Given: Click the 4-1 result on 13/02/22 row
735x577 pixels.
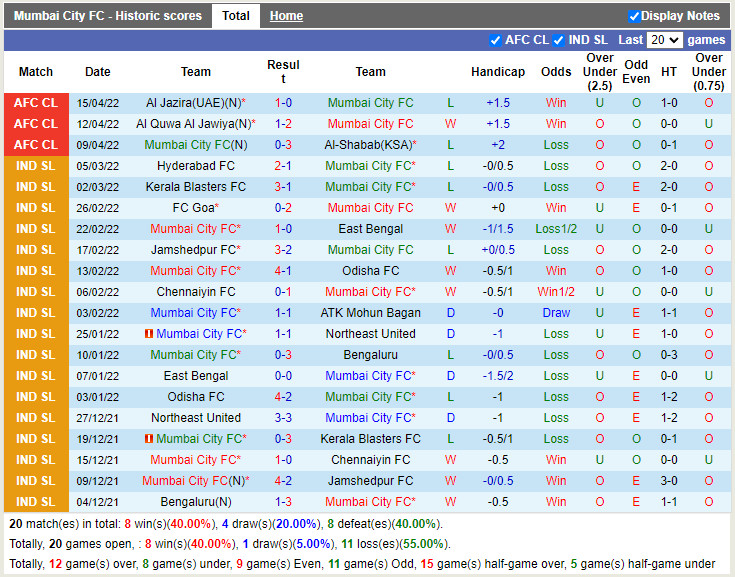Looking at the screenshot, I should pyautogui.click(x=283, y=271).
